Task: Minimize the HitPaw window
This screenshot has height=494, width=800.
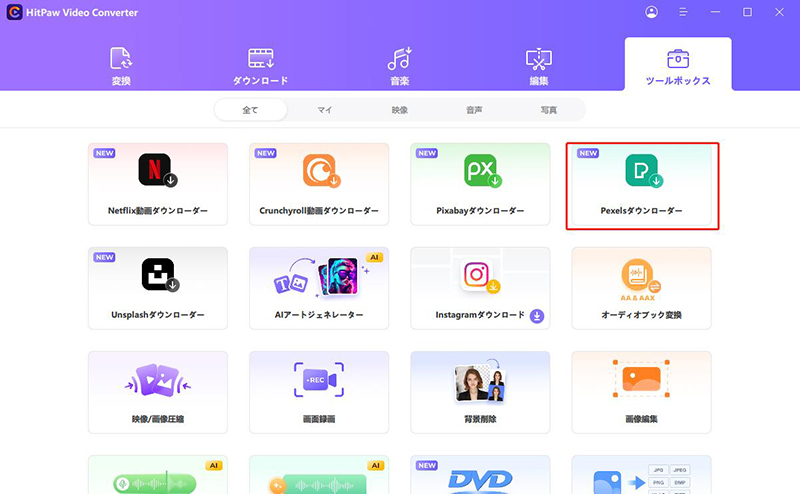Action: pos(715,12)
